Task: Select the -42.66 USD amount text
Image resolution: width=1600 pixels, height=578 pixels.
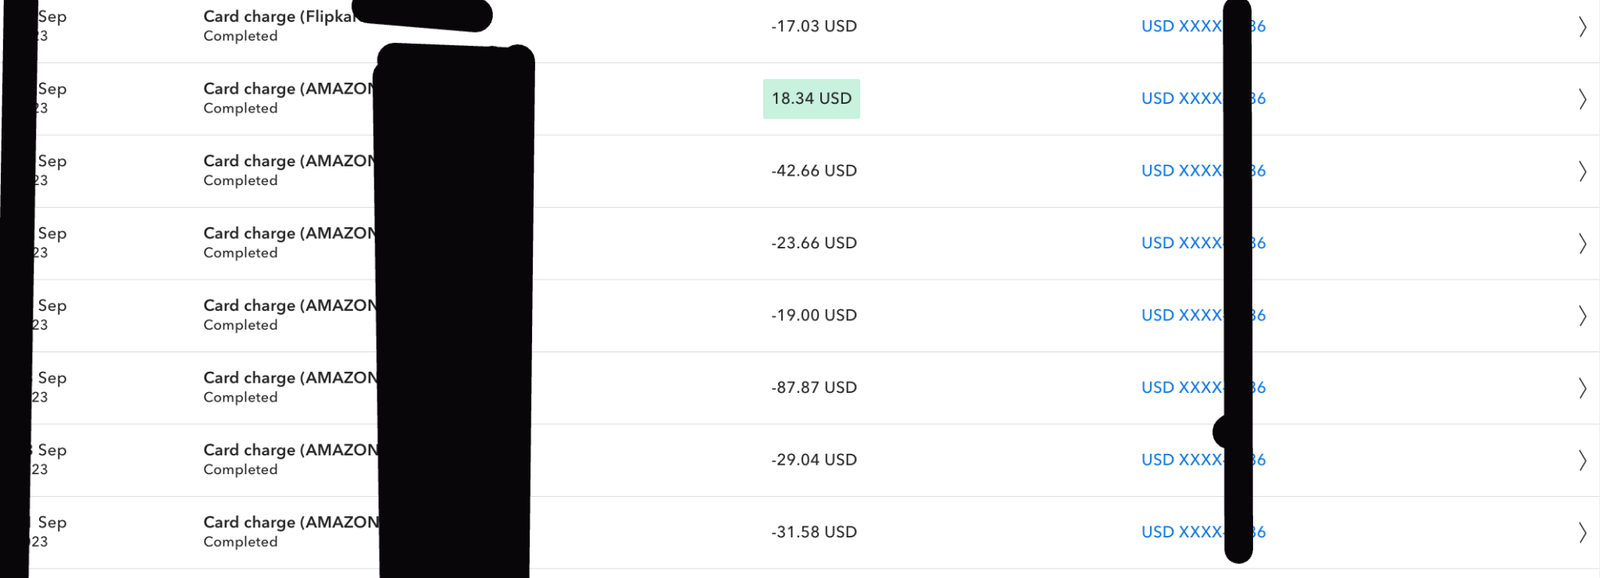Action: 814,171
